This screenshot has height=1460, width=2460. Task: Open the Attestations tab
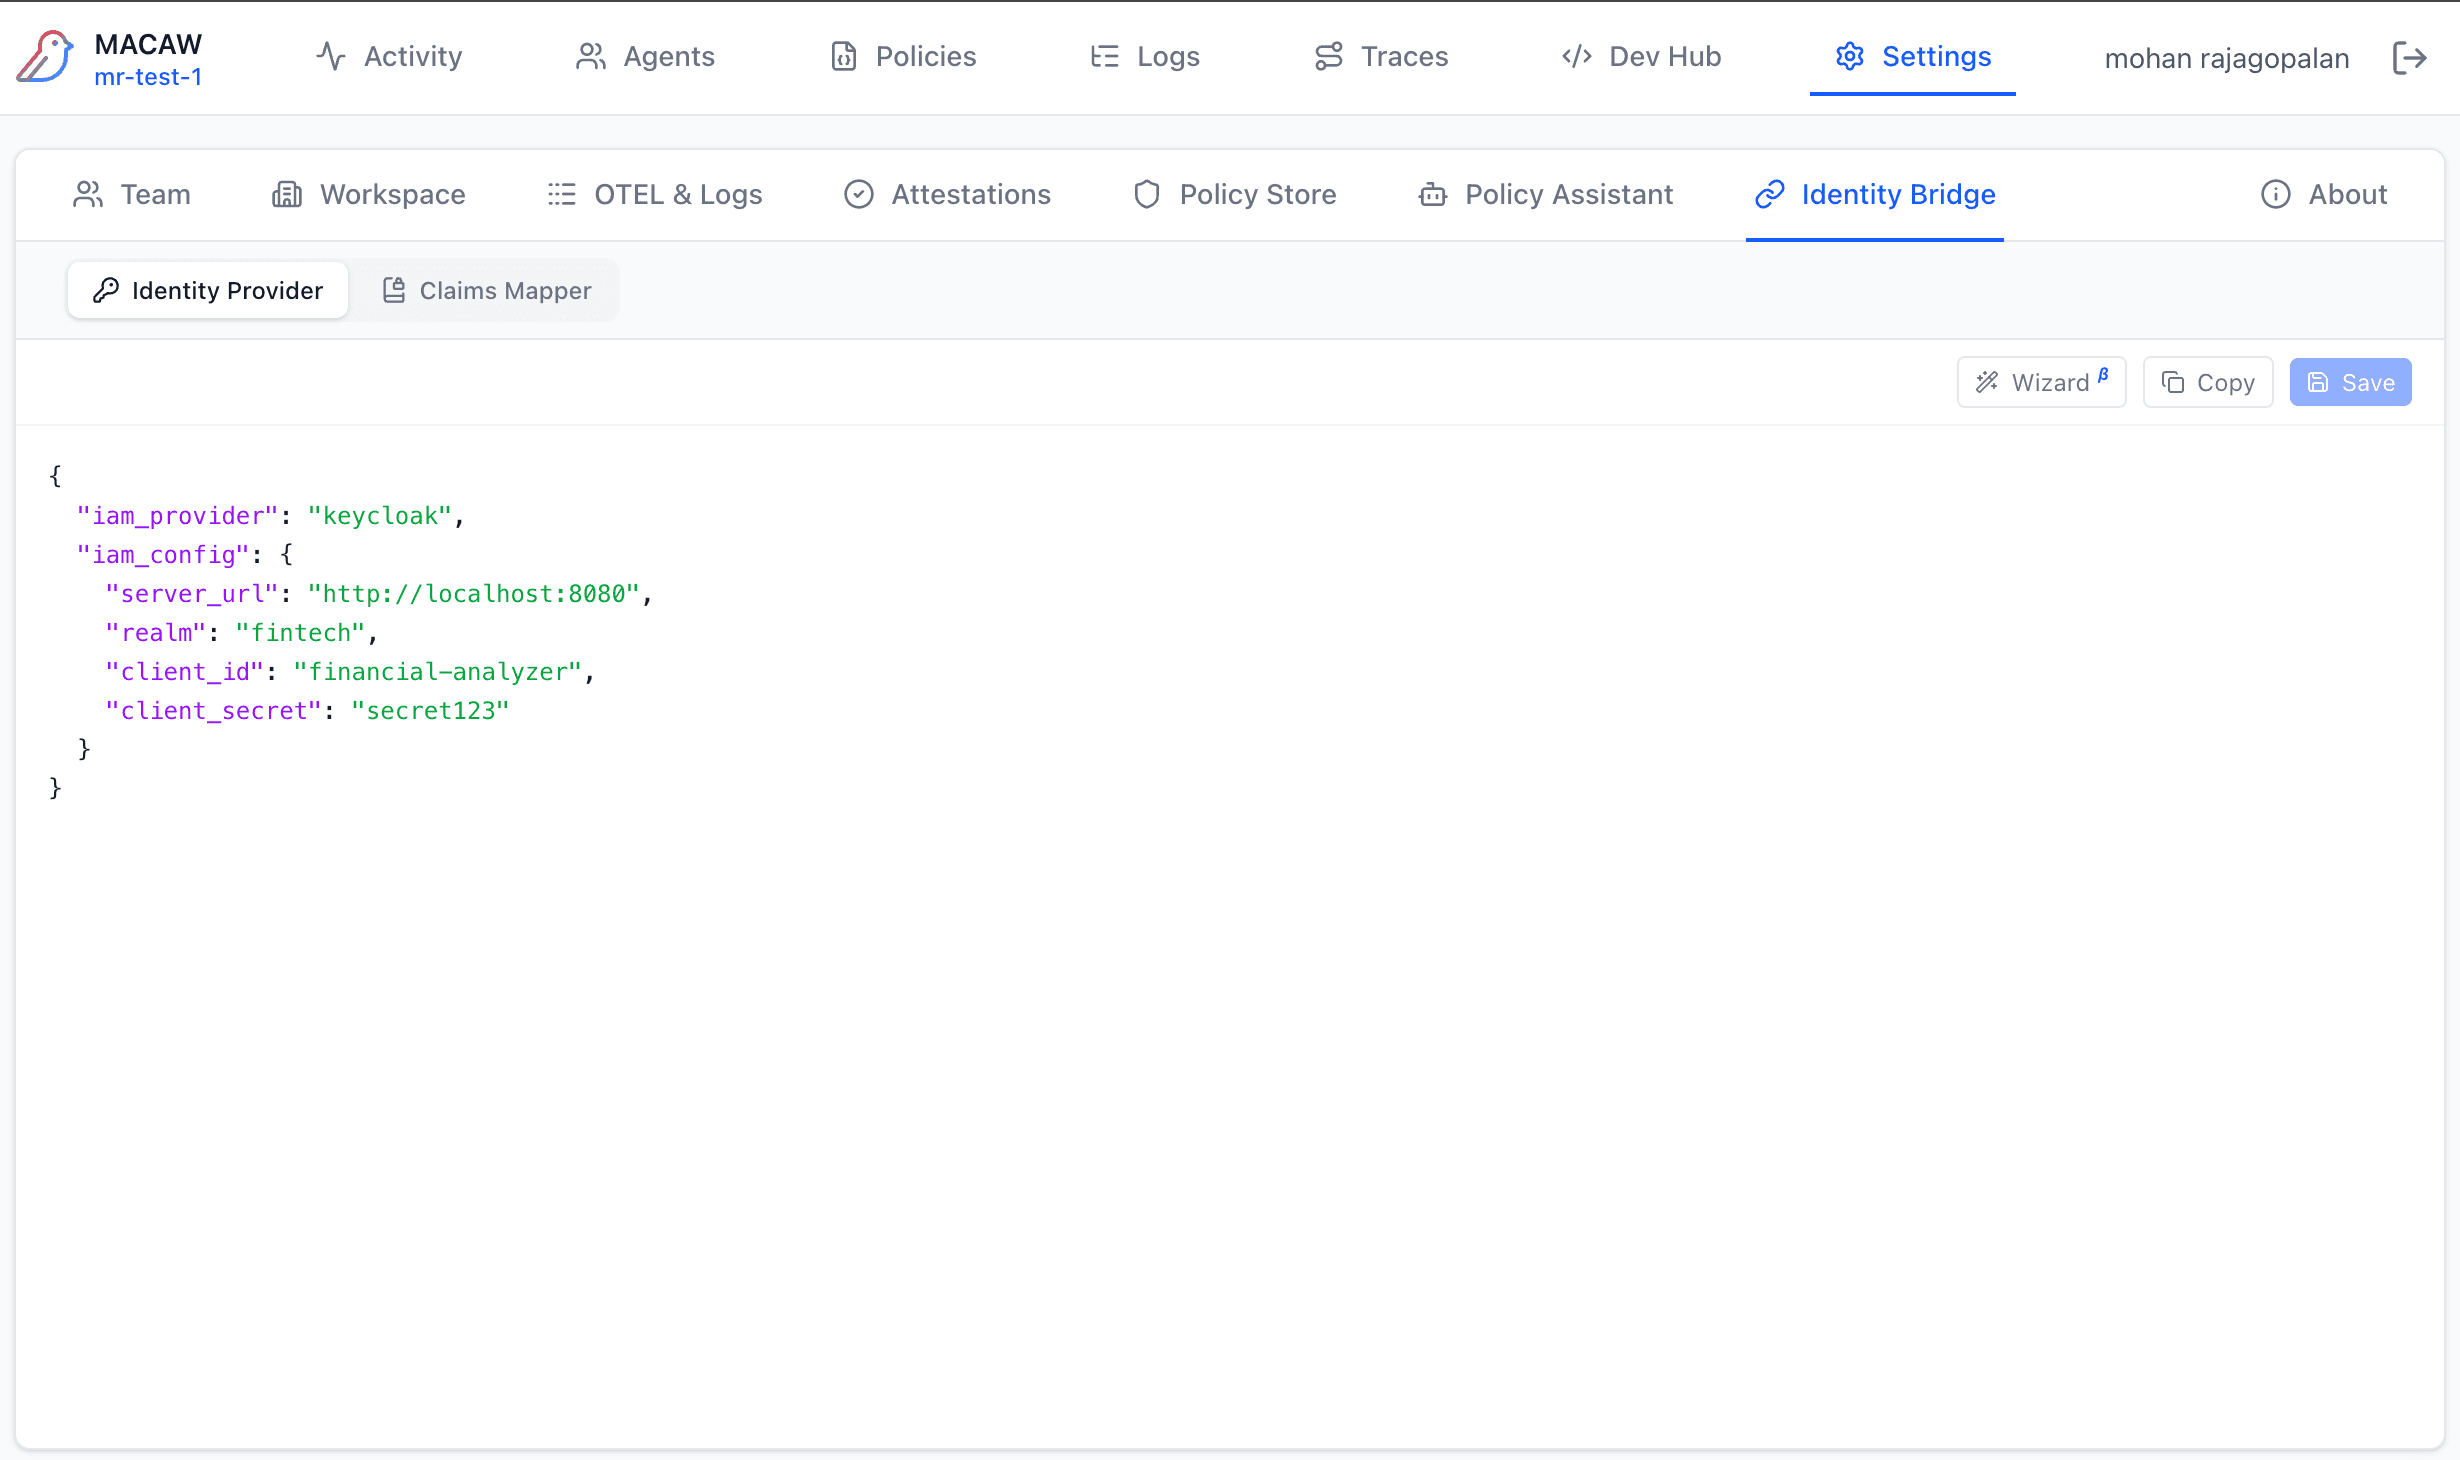[947, 194]
